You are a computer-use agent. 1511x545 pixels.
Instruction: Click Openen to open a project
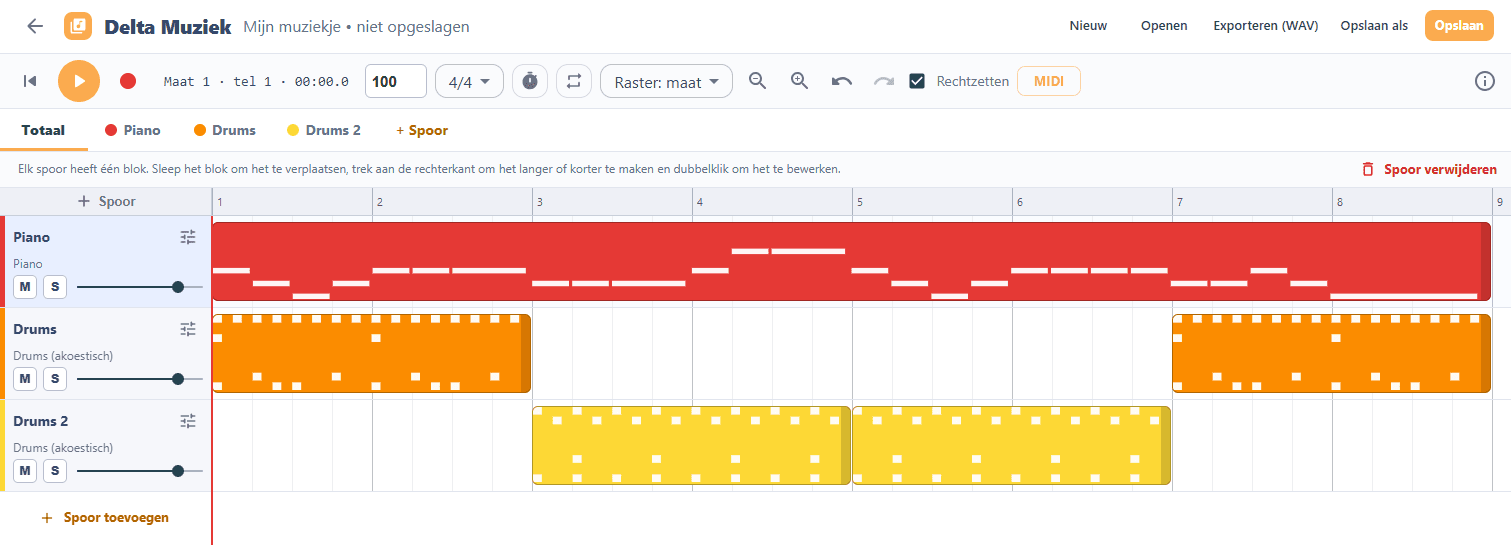click(x=1164, y=26)
